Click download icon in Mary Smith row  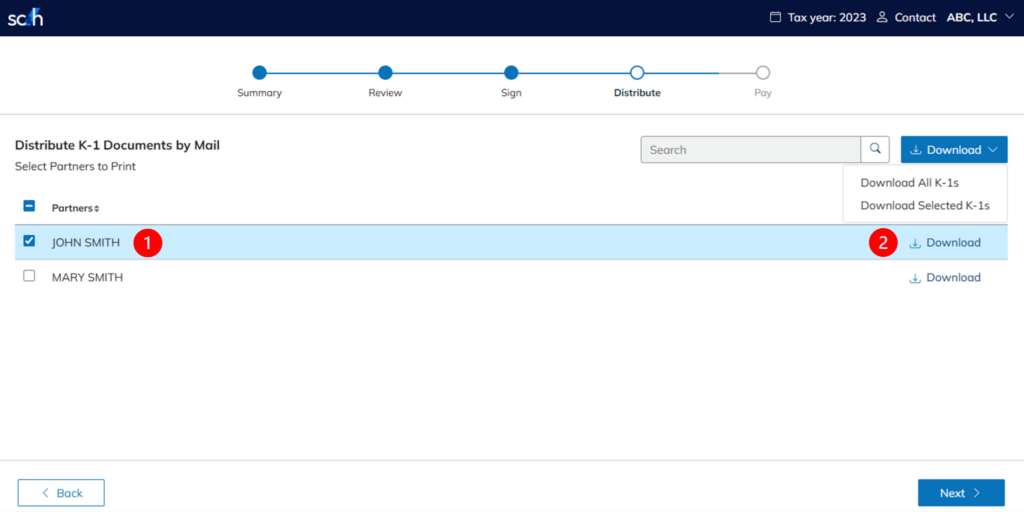point(914,278)
